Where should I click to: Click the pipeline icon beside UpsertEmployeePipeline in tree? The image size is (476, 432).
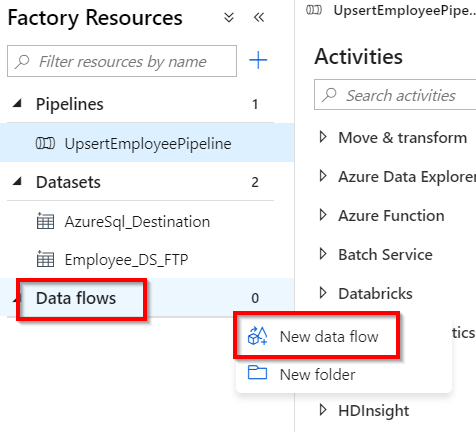point(45,144)
